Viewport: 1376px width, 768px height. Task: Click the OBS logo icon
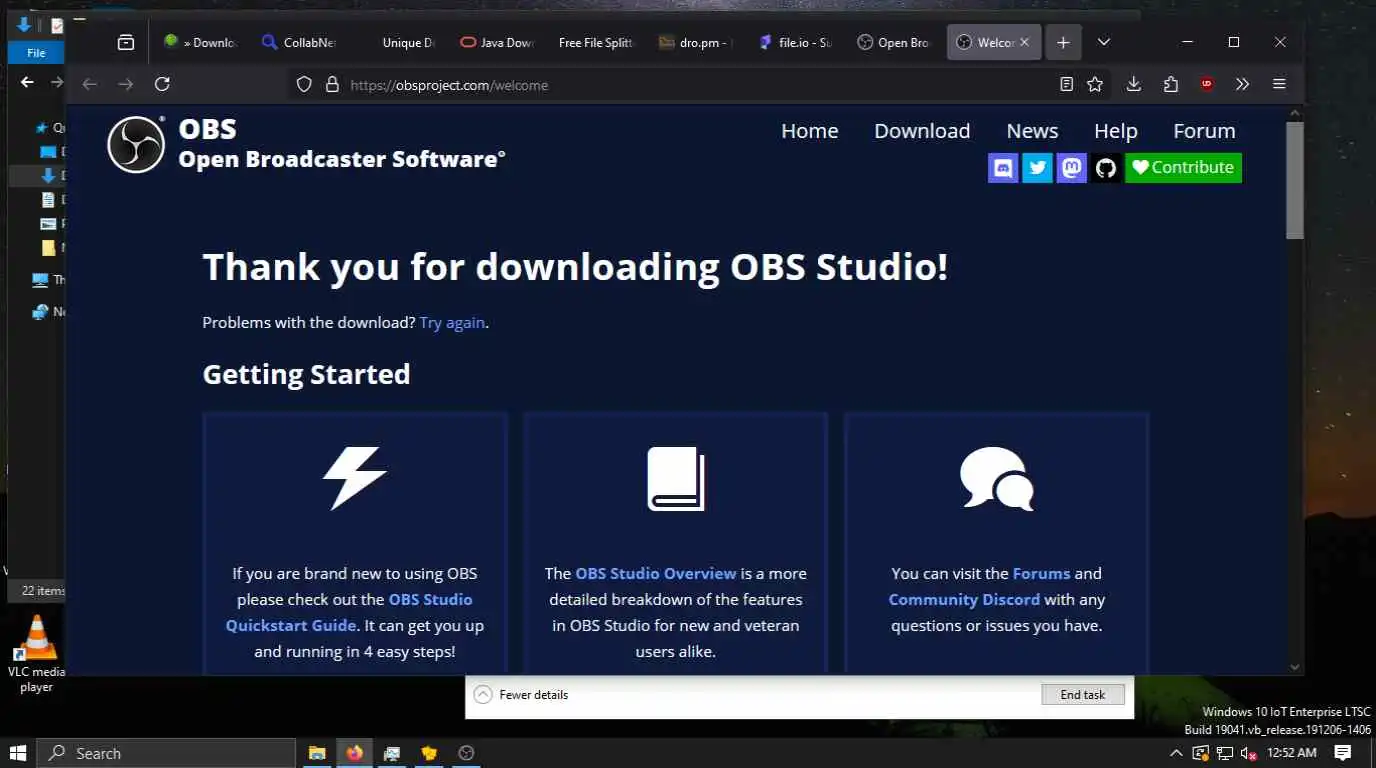pyautogui.click(x=136, y=145)
